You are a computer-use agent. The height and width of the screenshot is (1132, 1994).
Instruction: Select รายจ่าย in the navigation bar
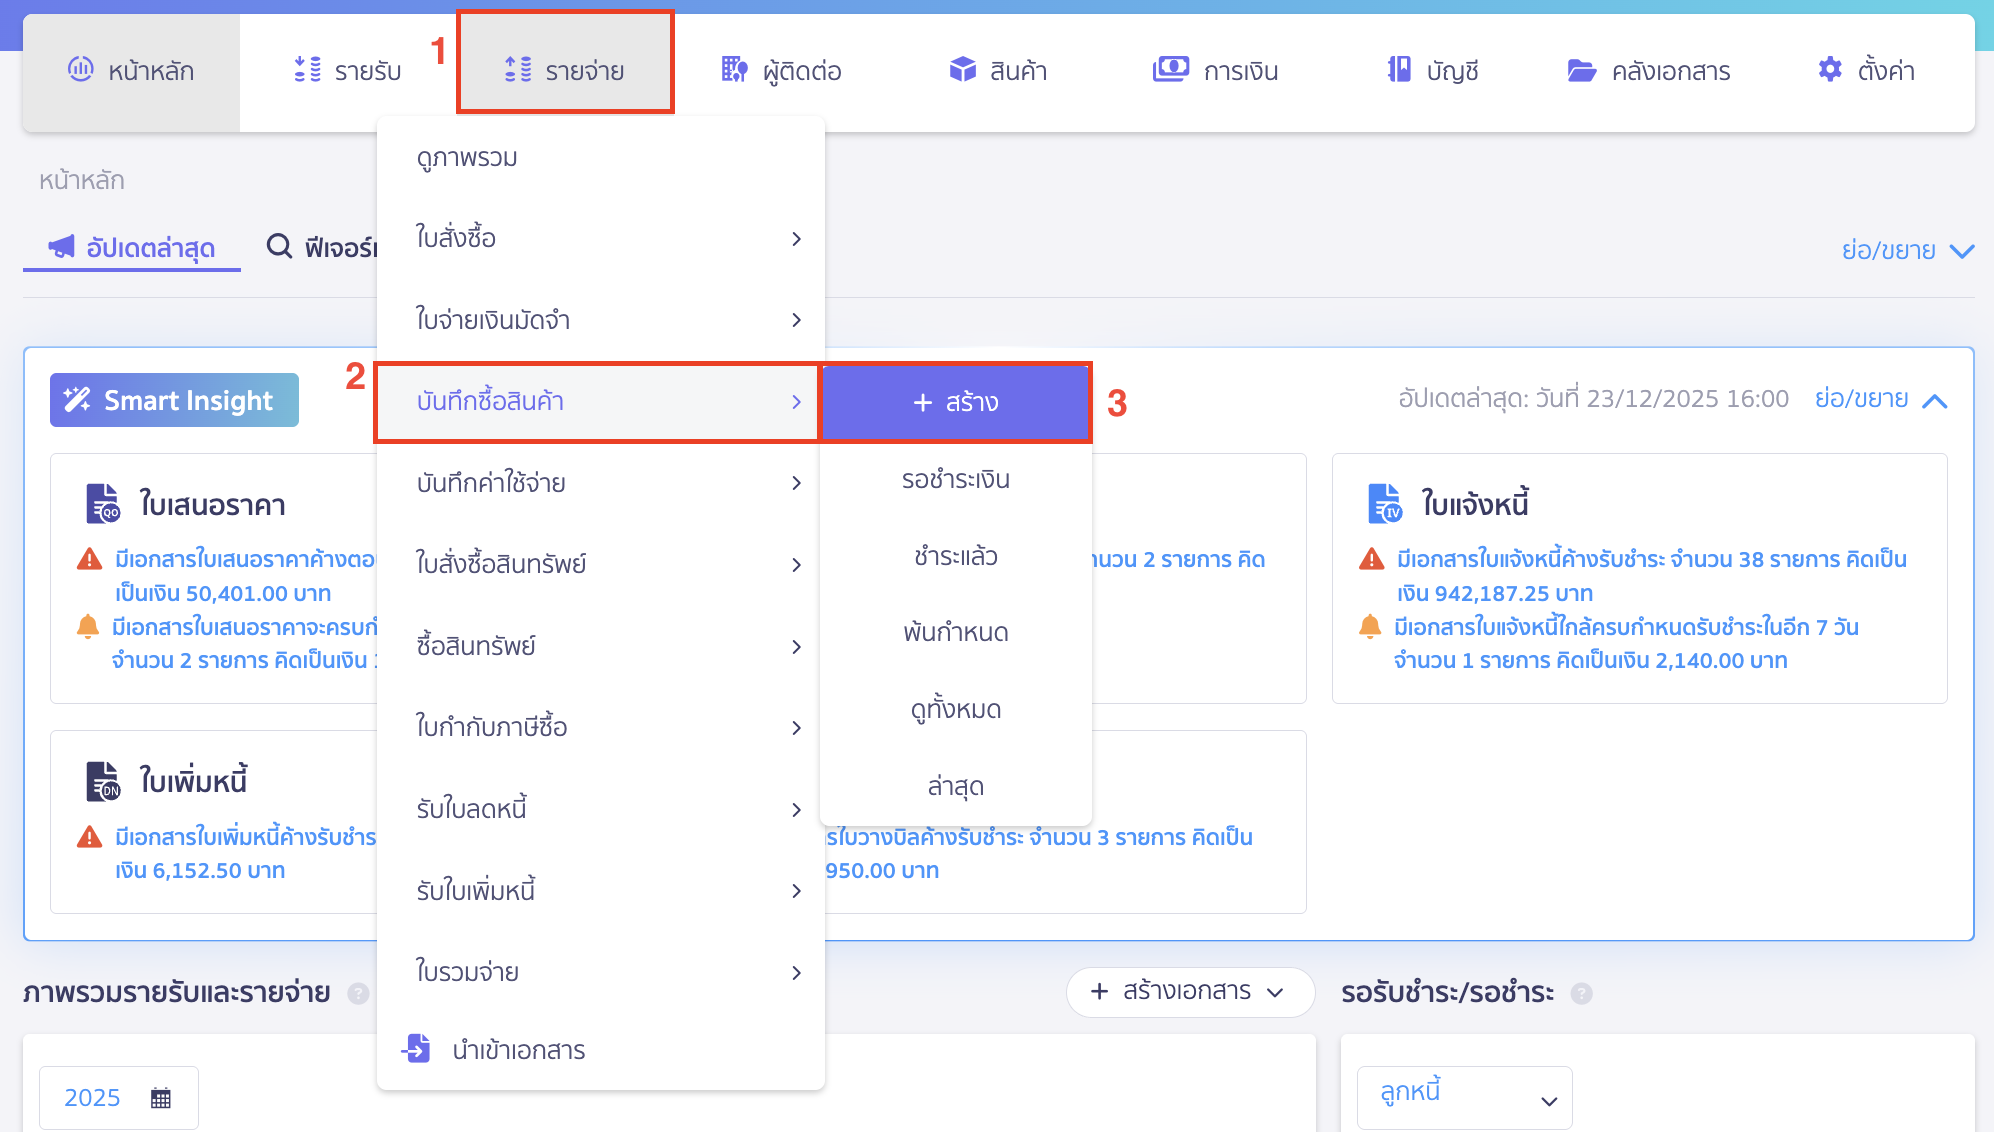(x=566, y=70)
